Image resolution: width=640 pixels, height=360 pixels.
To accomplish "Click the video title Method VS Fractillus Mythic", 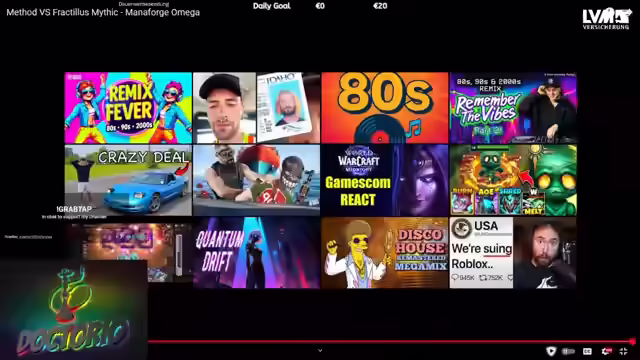I will coord(103,12).
